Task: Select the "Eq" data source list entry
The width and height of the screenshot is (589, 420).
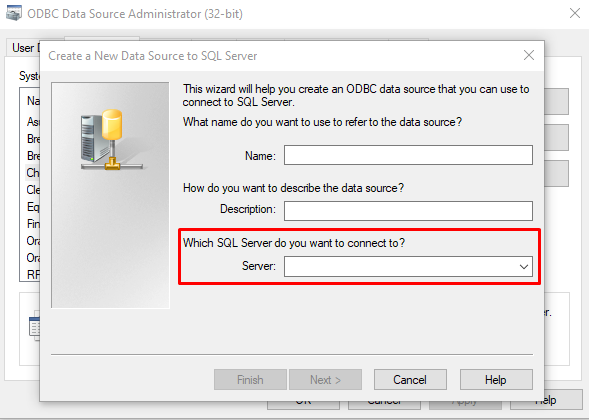Action: coord(33,207)
